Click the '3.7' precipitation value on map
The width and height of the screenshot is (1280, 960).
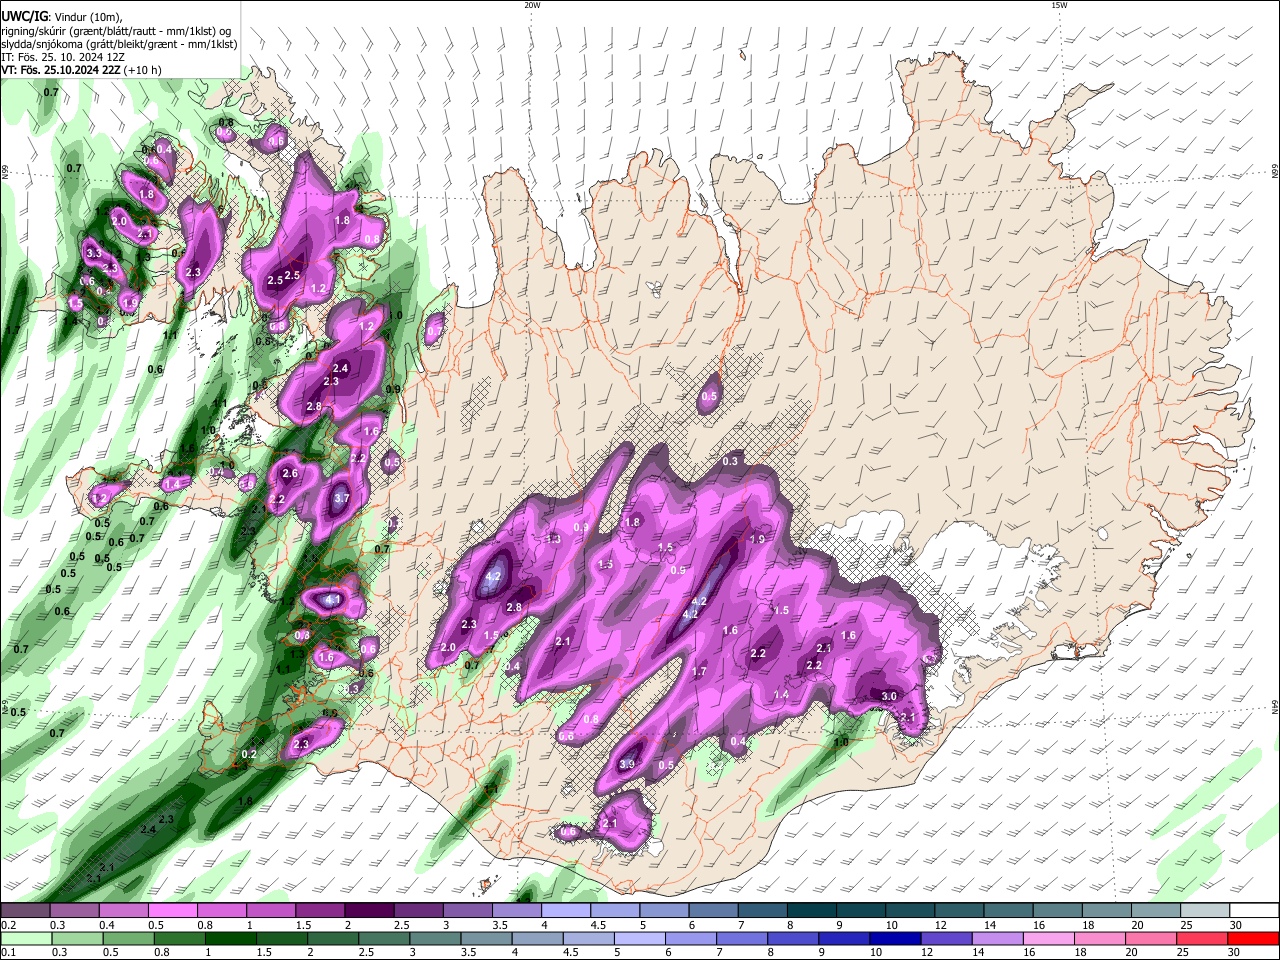point(341,498)
